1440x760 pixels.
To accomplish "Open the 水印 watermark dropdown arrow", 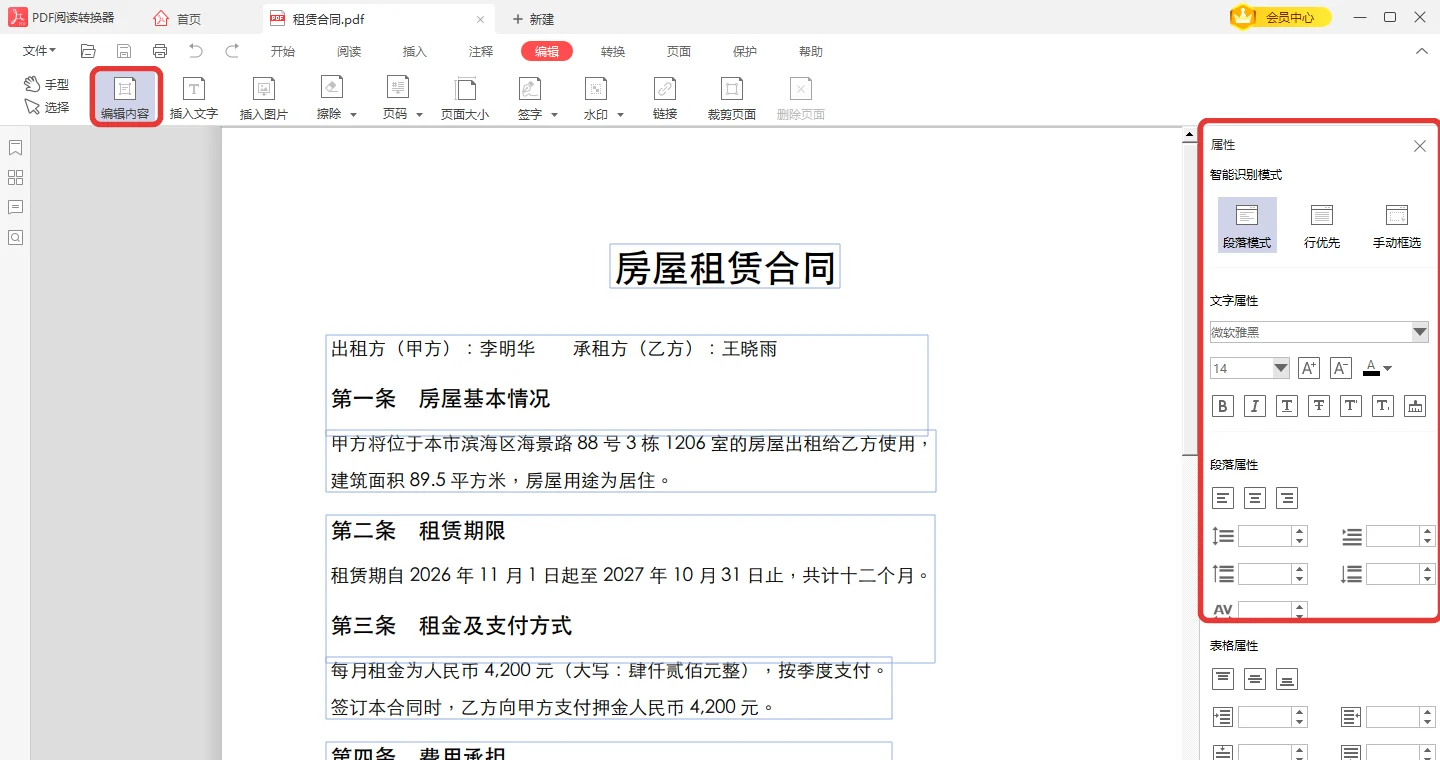I will (620, 115).
